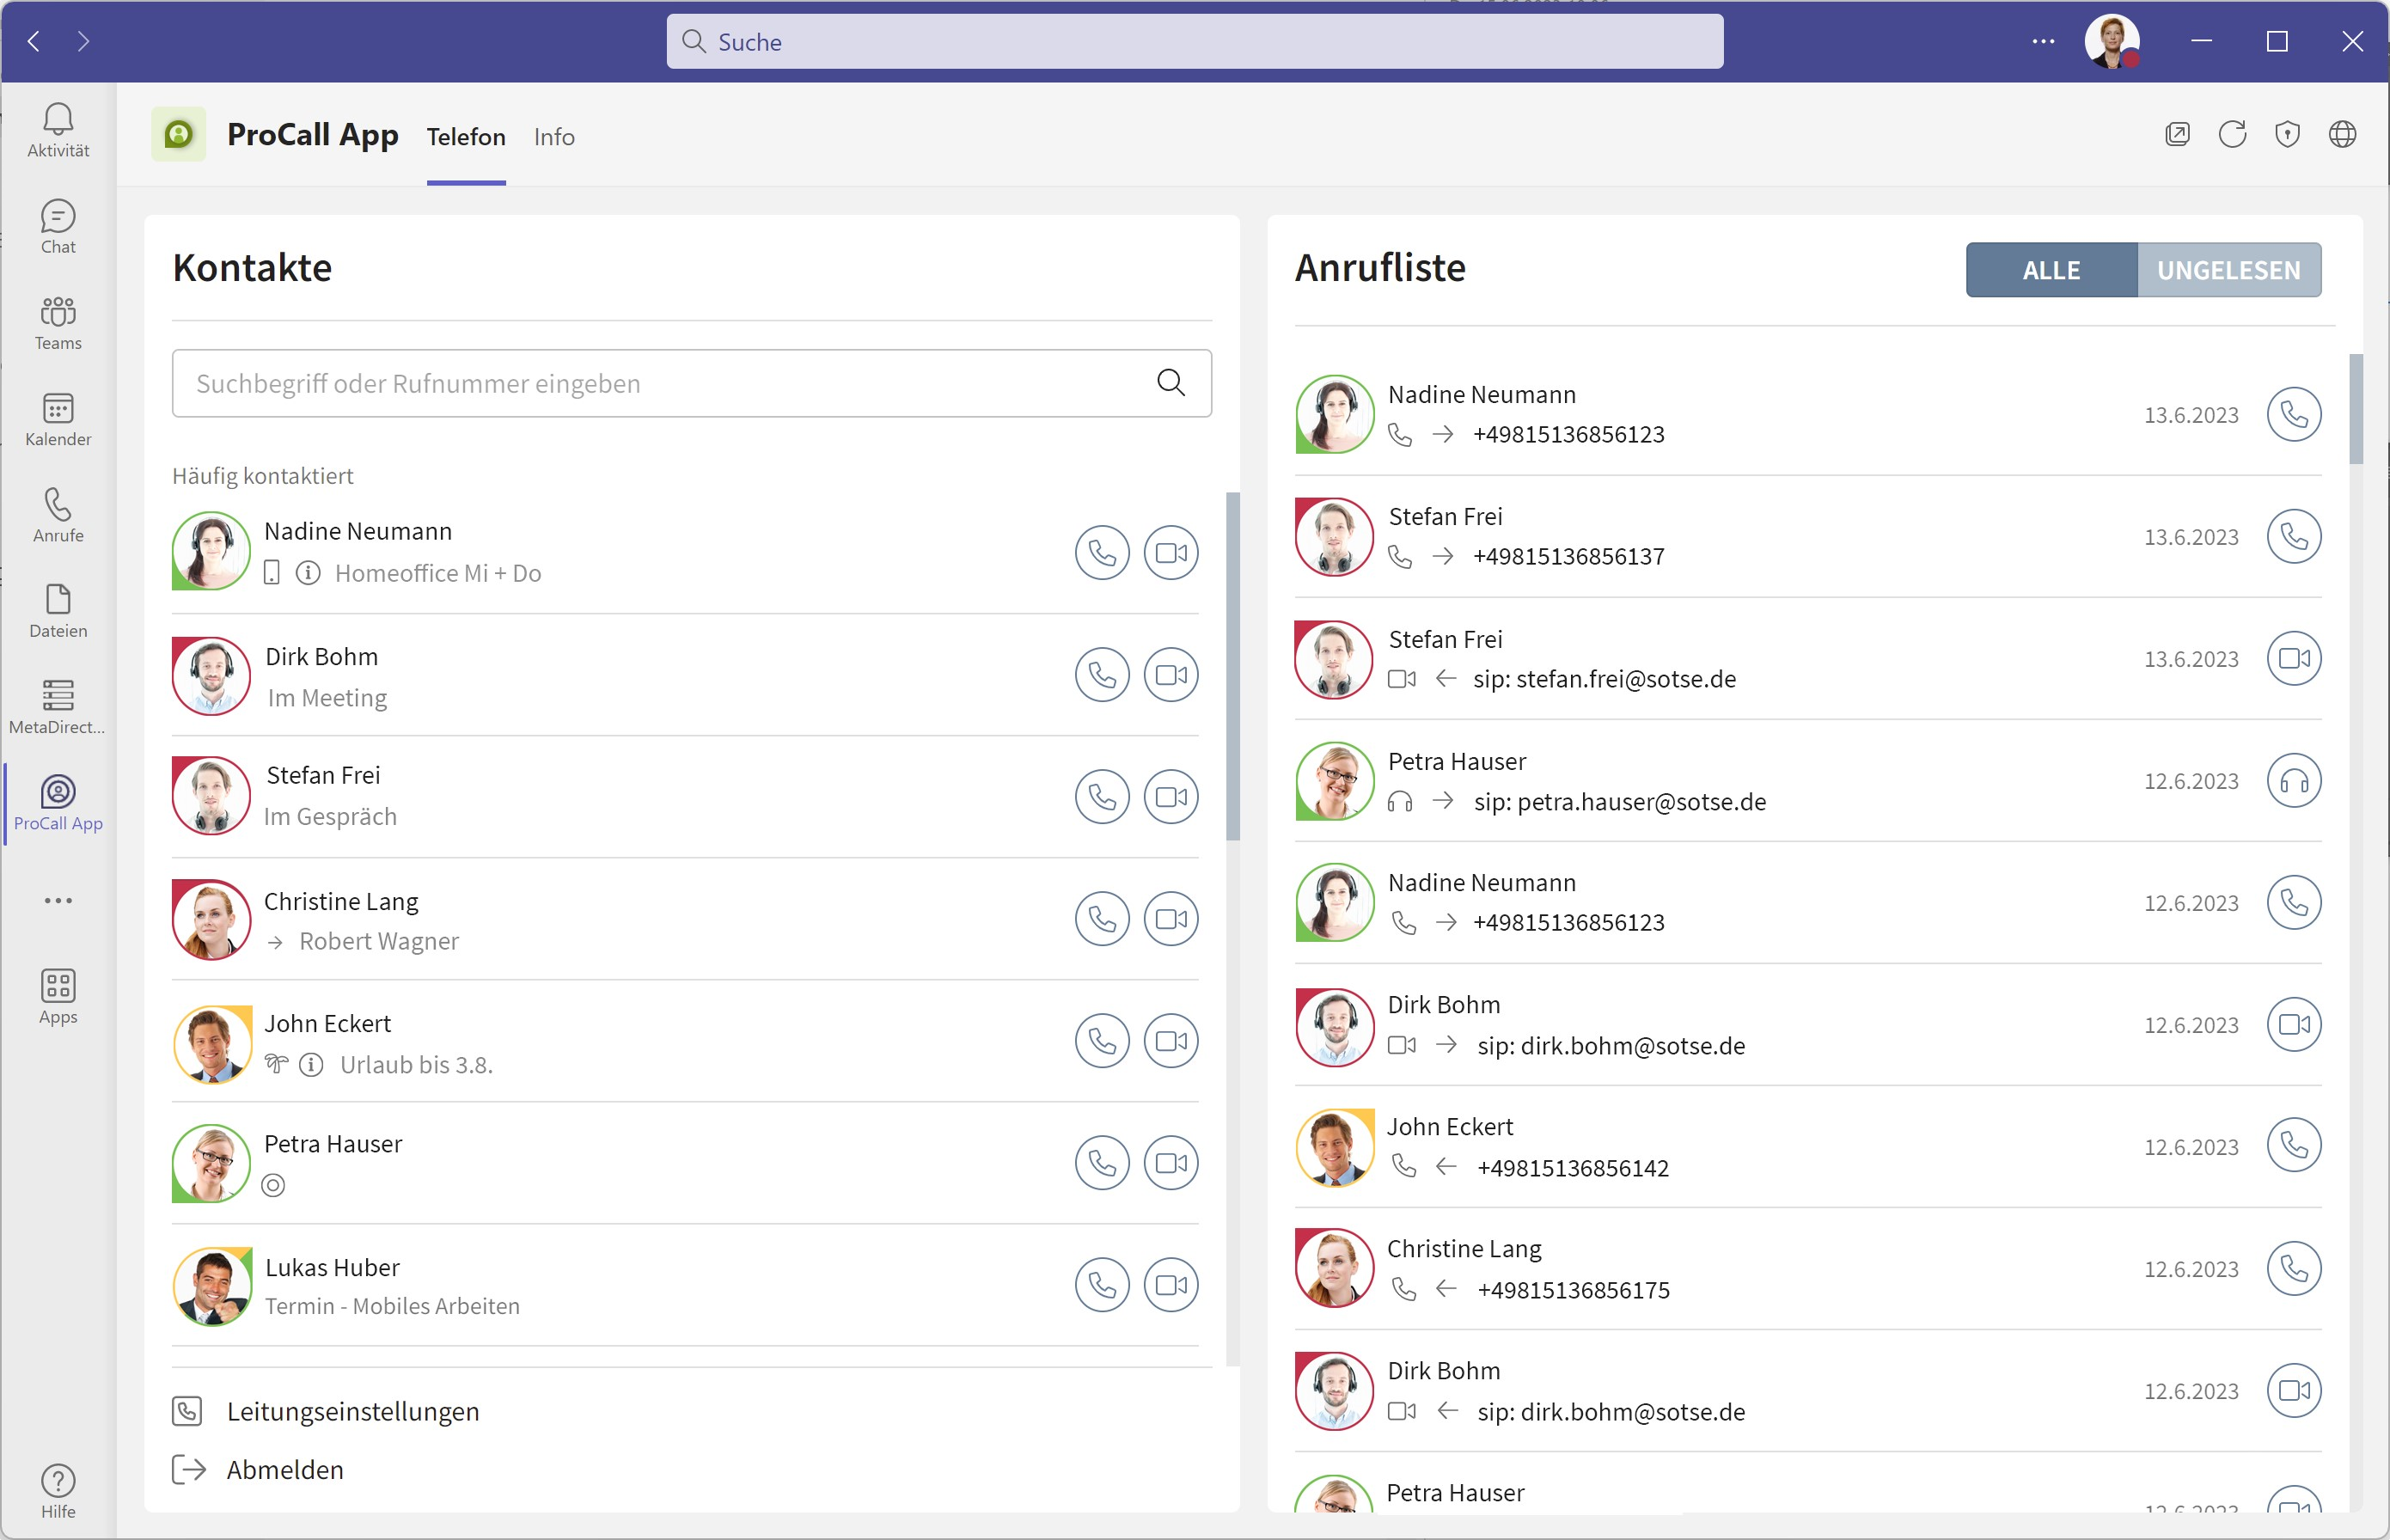Viewport: 2390px width, 1540px height.
Task: Click the globe icon in app header
Action: point(2342,134)
